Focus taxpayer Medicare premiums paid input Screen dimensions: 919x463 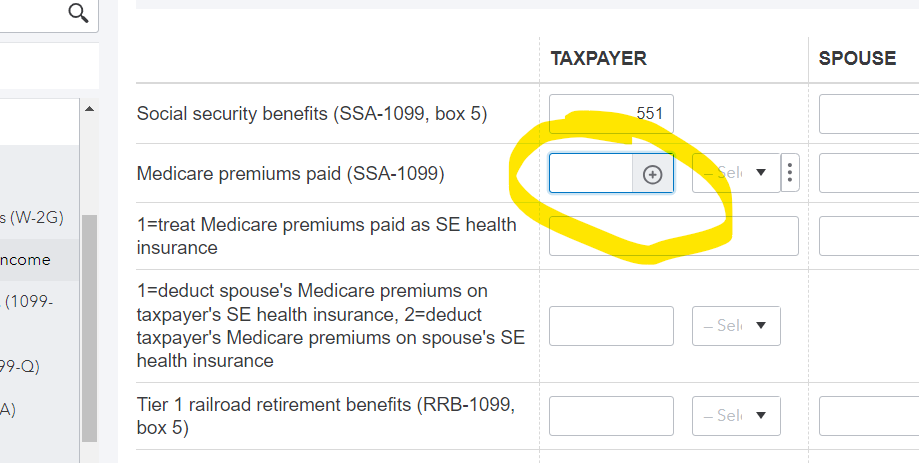pyautogui.click(x=591, y=174)
